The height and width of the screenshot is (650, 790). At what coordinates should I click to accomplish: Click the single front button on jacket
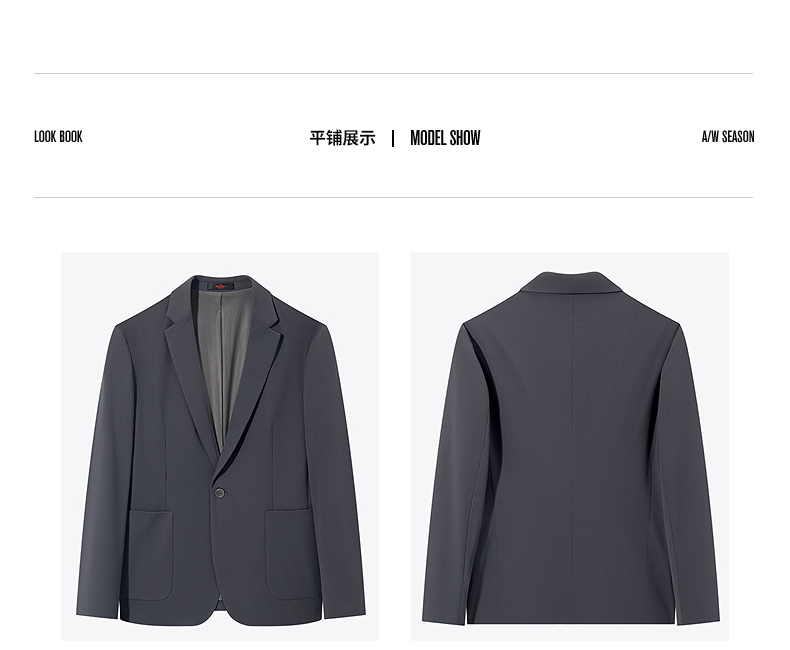coord(220,492)
